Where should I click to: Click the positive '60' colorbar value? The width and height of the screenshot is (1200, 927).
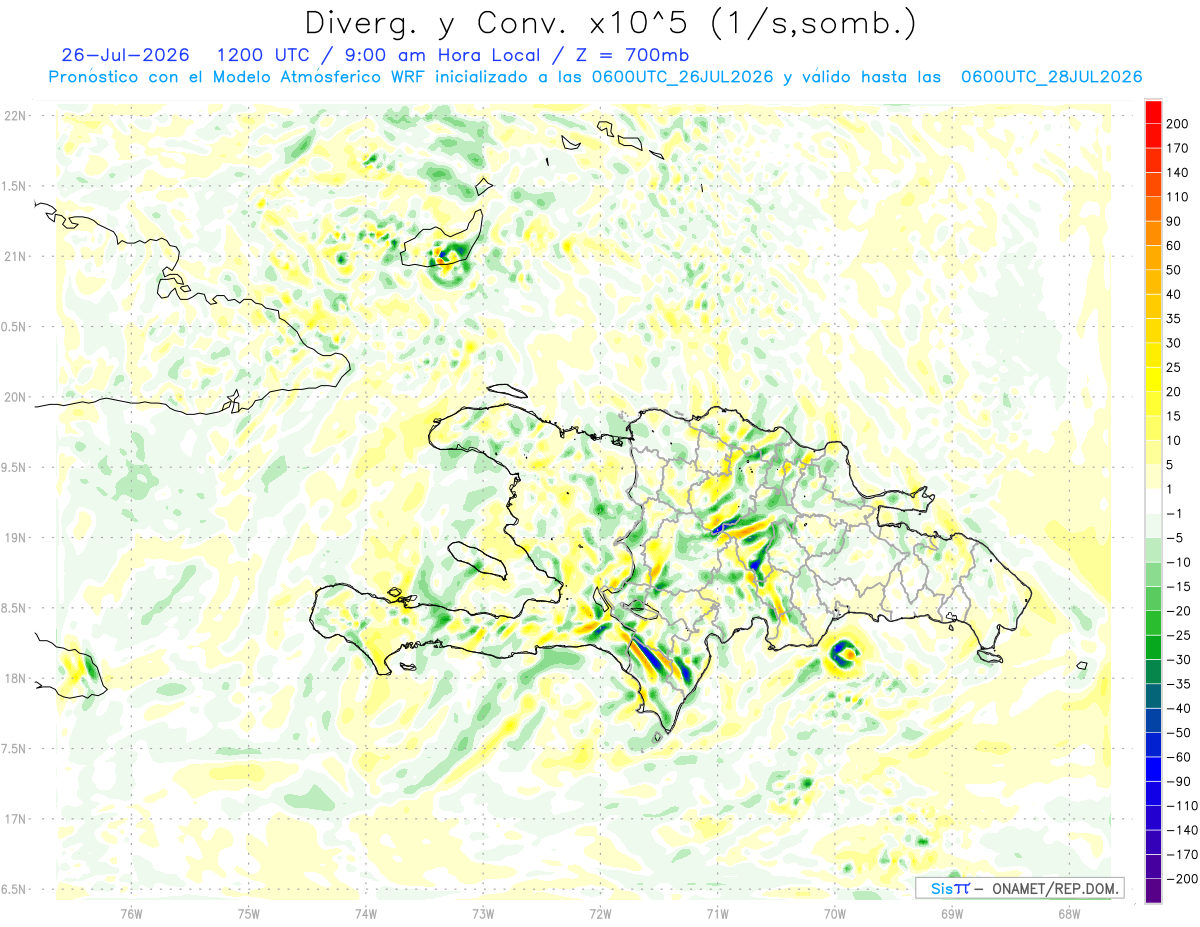(x=1174, y=246)
